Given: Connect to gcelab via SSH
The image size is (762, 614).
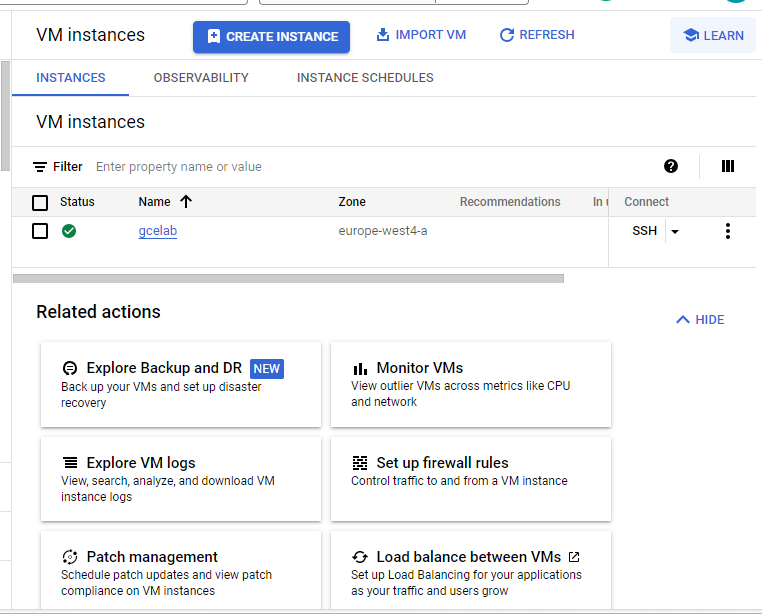Looking at the screenshot, I should [x=644, y=231].
